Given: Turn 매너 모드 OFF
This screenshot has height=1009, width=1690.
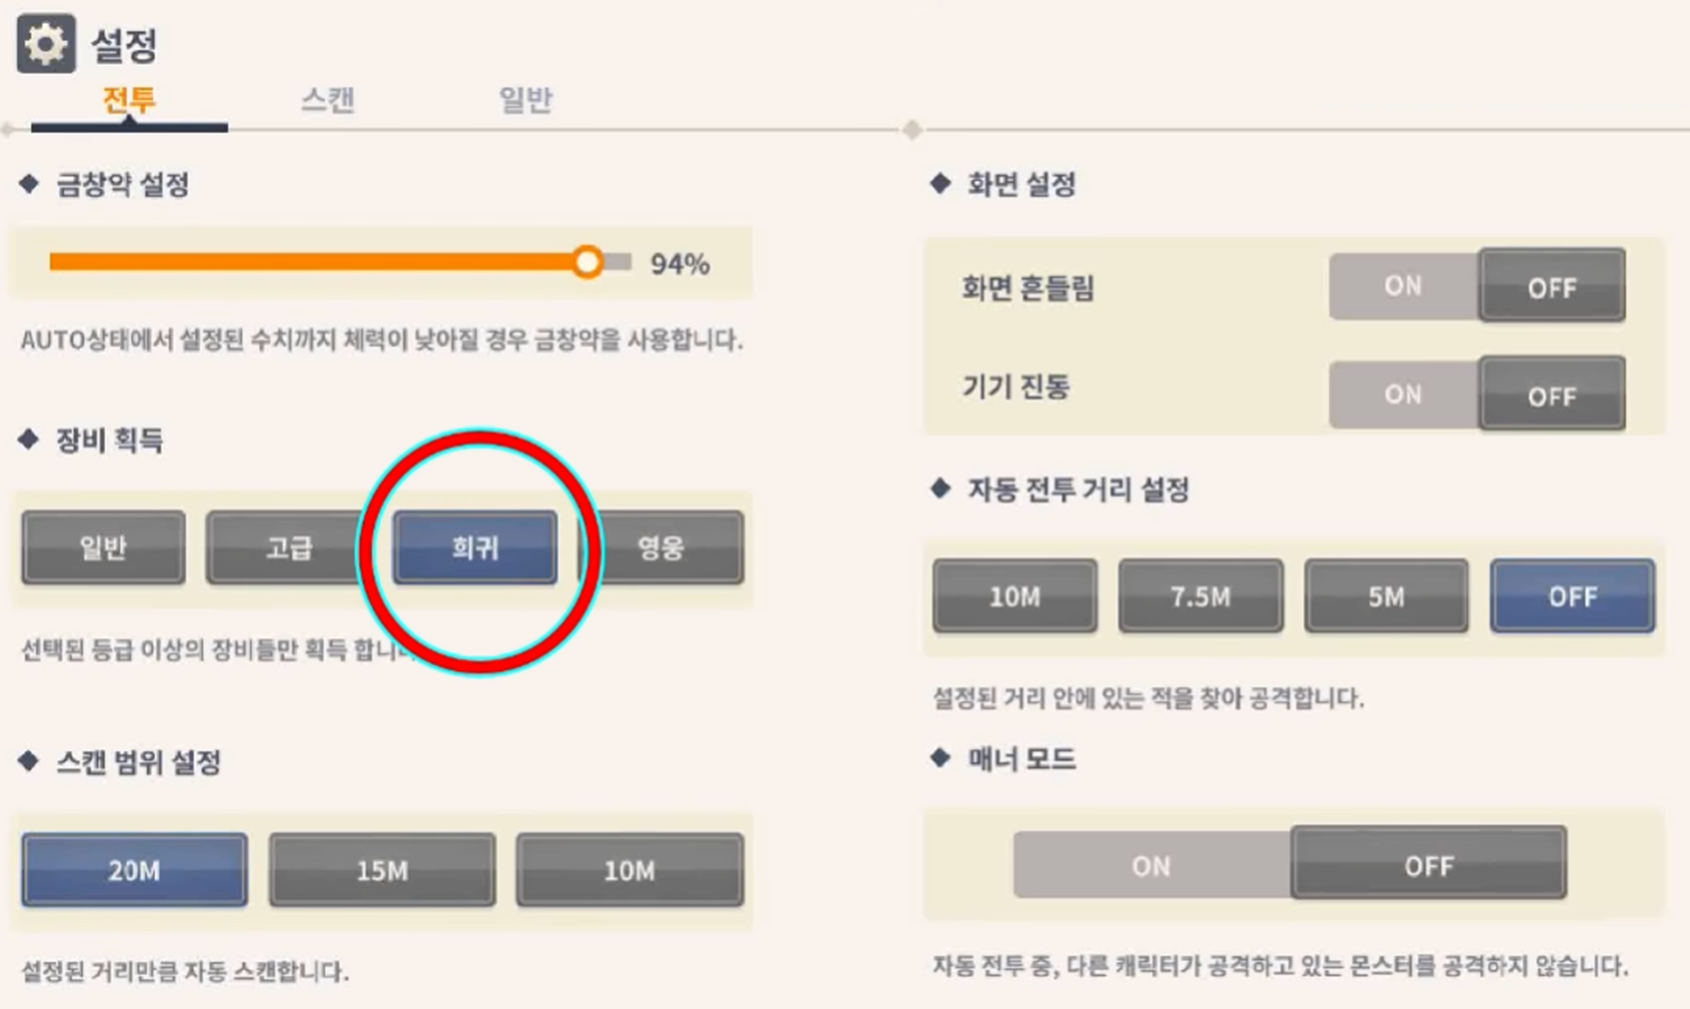Looking at the screenshot, I should [x=1429, y=863].
